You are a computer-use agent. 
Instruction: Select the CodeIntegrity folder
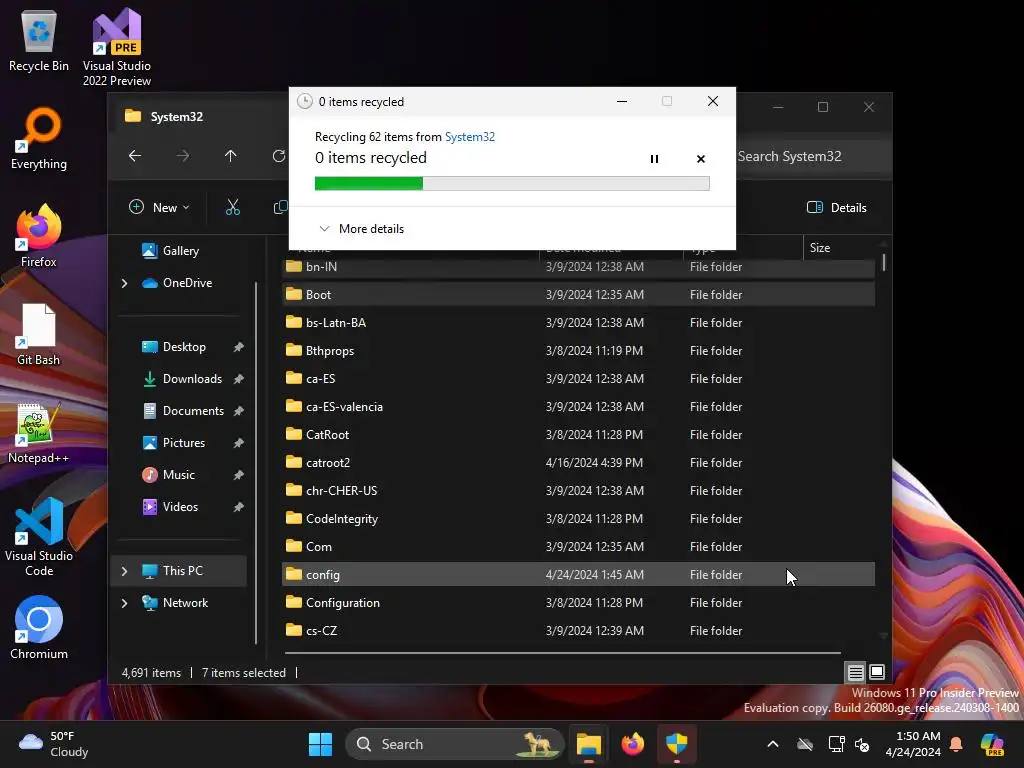[578, 519]
